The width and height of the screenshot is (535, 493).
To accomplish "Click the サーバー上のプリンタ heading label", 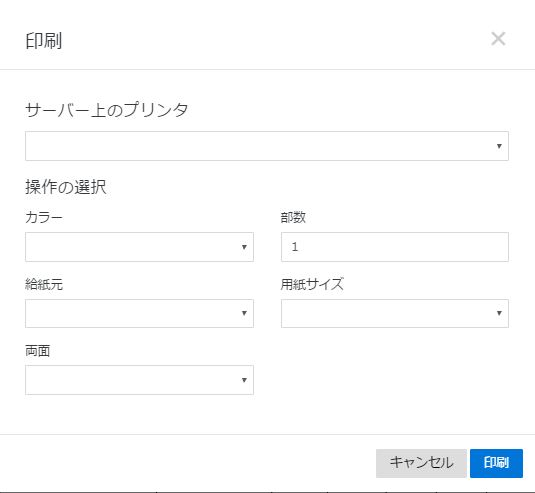I will click(x=107, y=110).
